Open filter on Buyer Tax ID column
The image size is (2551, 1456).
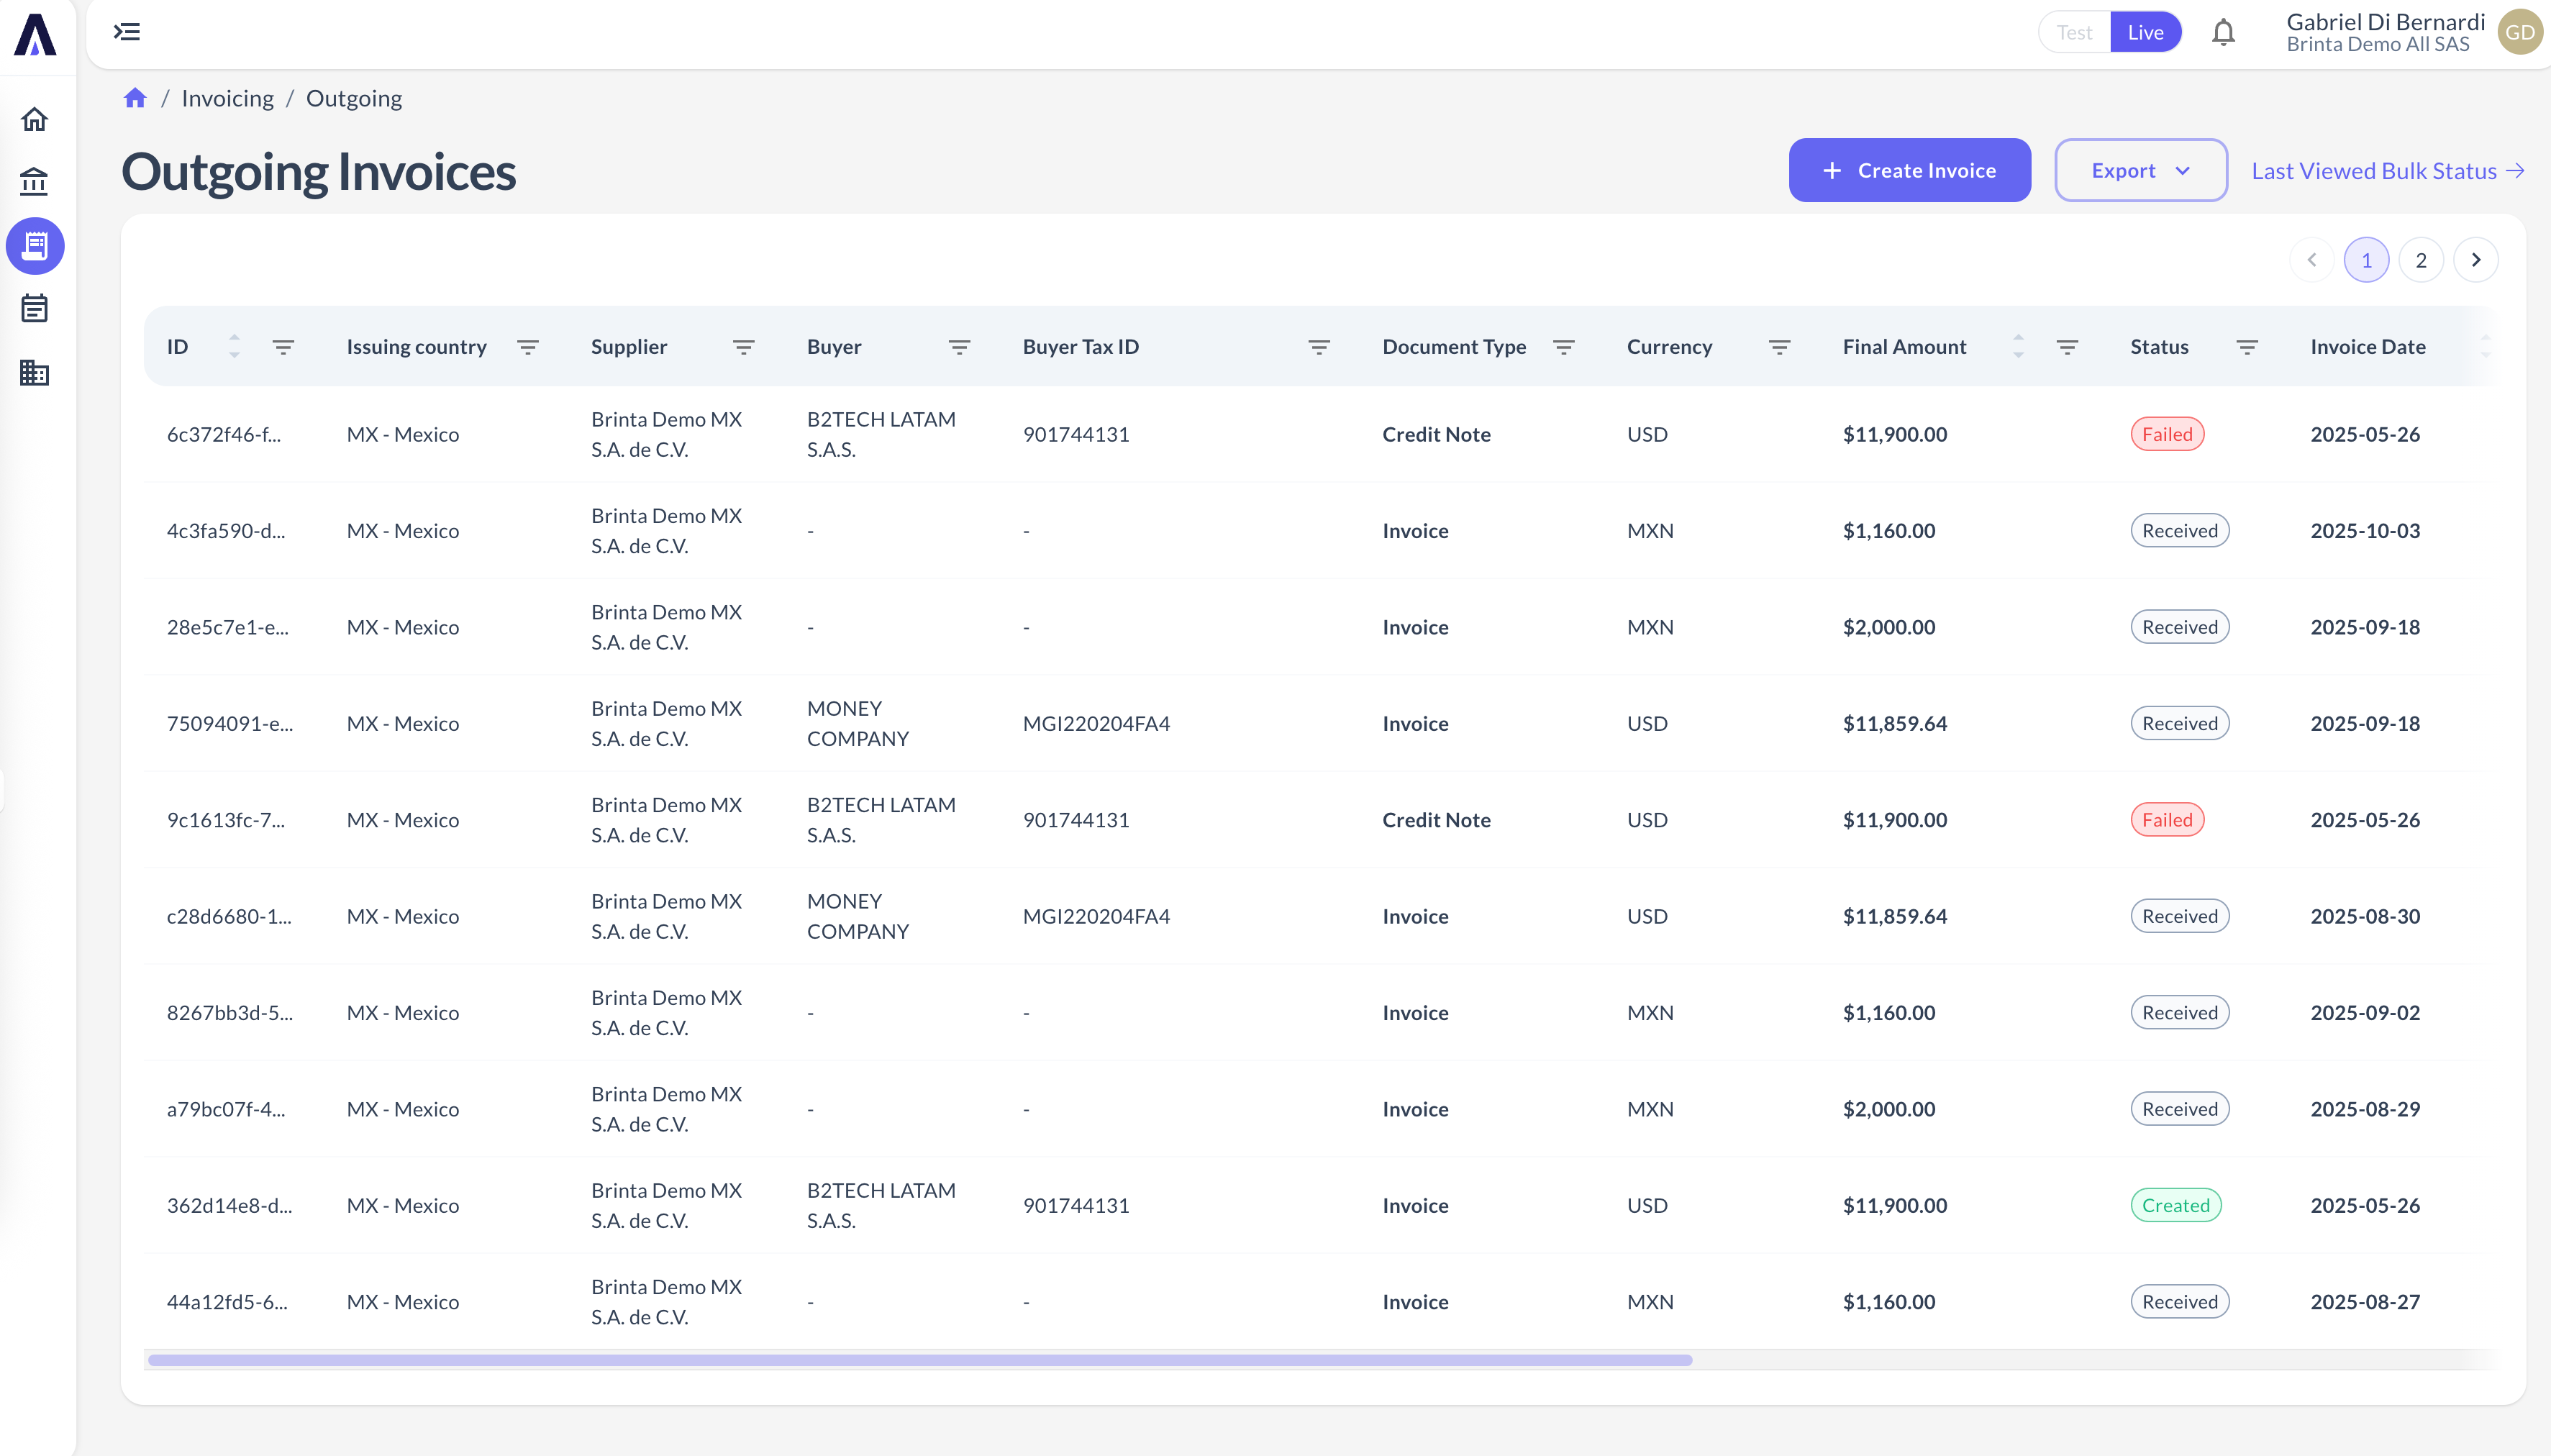point(1319,347)
